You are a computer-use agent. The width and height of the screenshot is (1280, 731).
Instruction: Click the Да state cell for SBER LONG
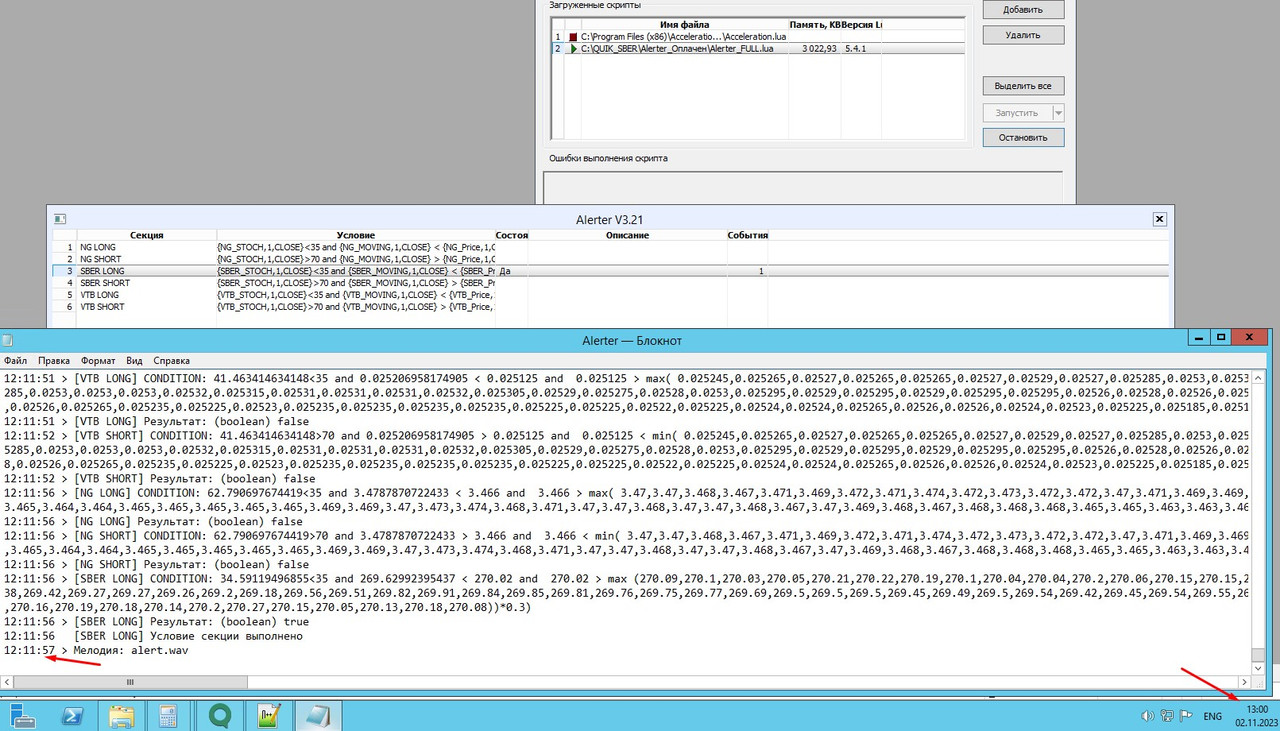point(512,271)
